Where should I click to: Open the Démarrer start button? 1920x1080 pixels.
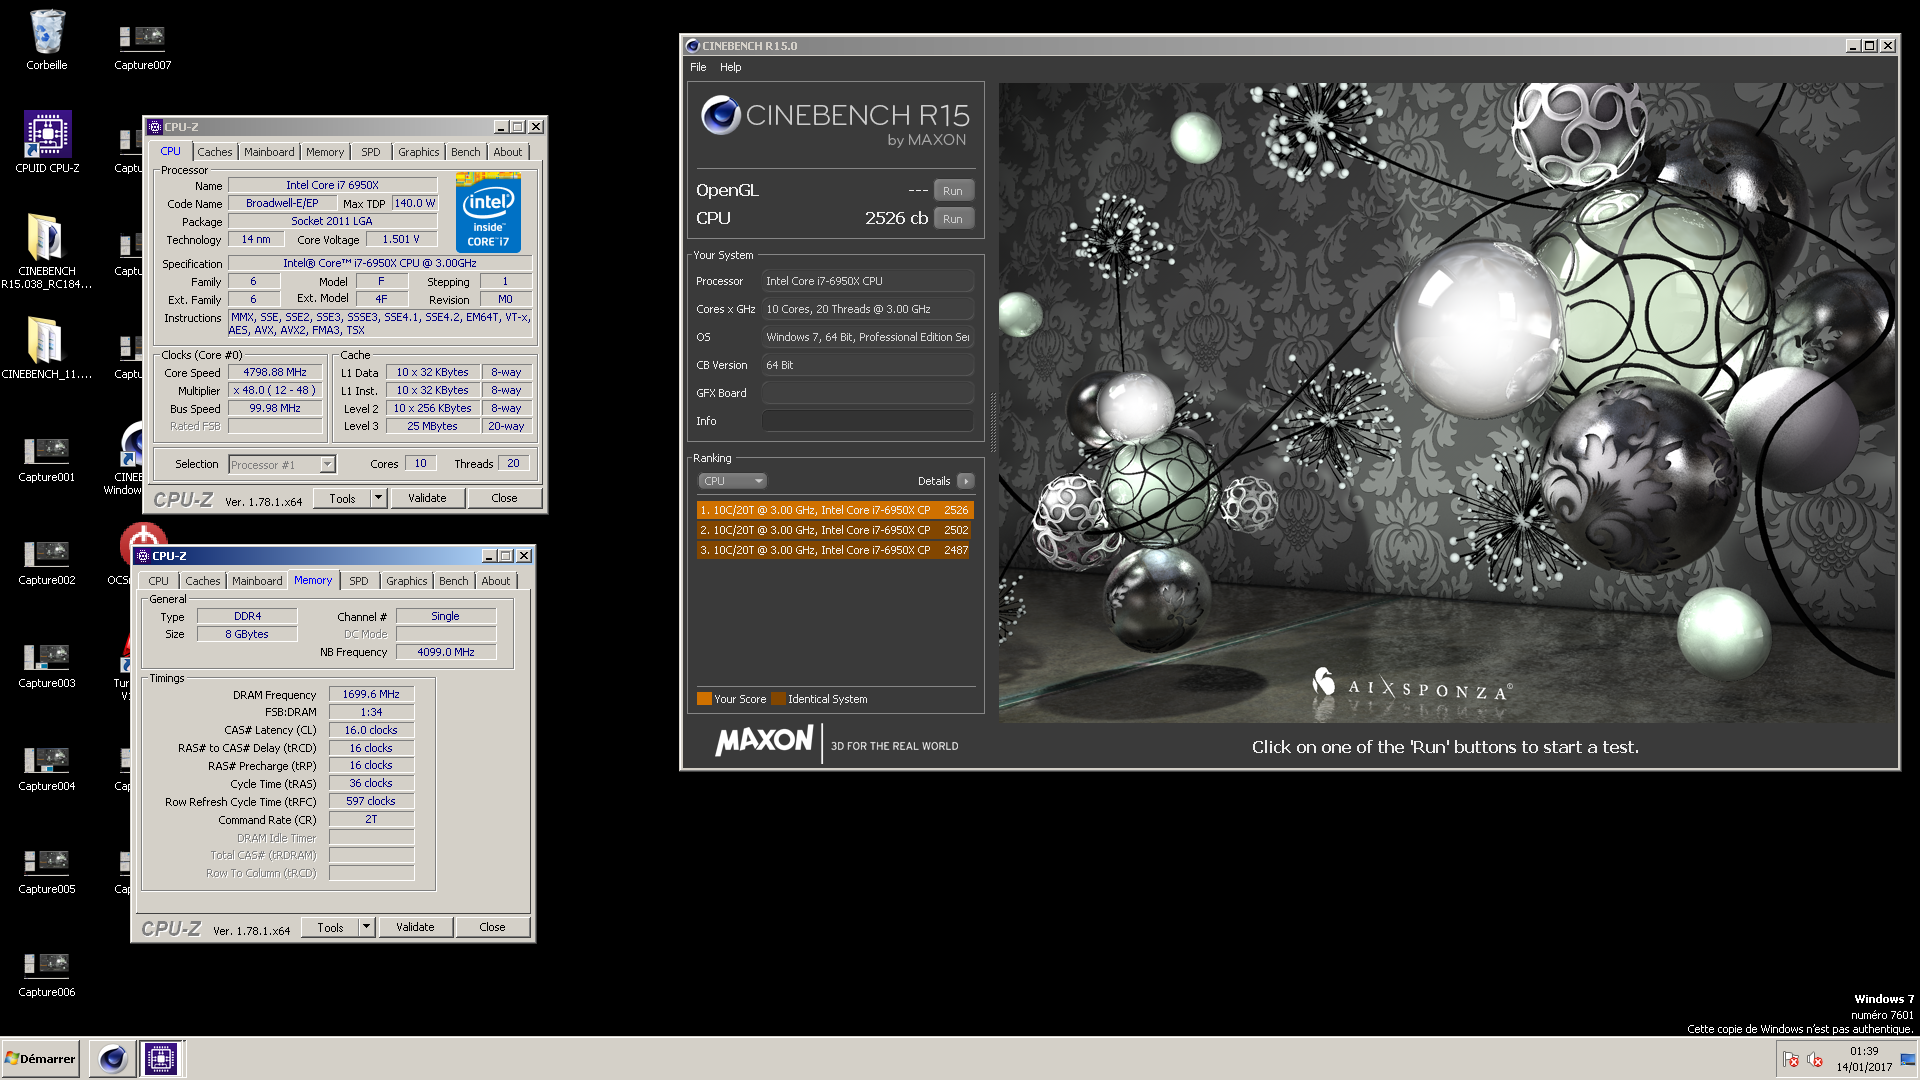40,1058
